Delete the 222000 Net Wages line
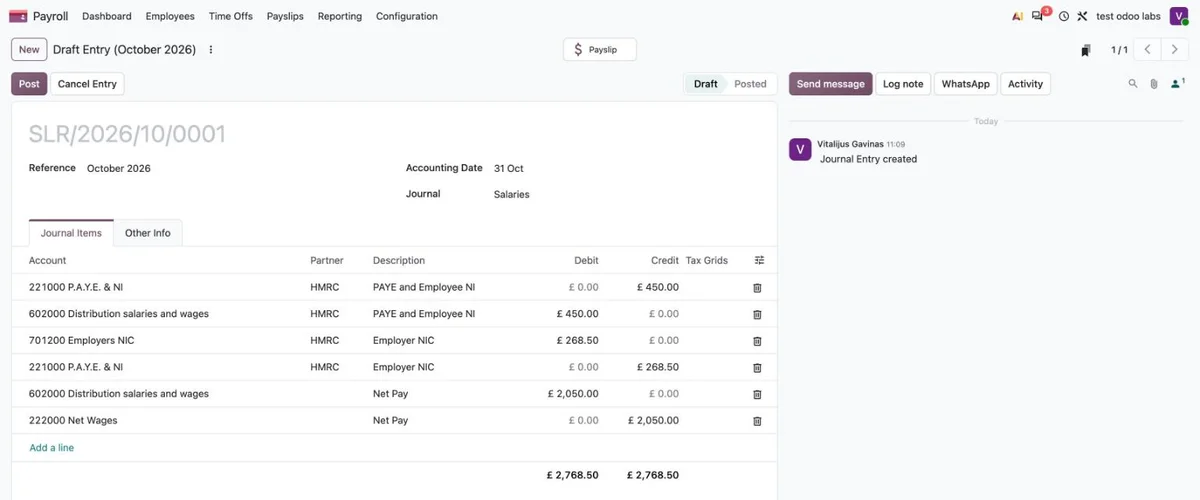 click(x=757, y=421)
